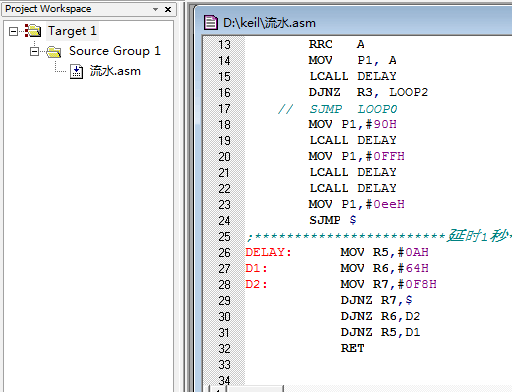The height and width of the screenshot is (392, 512).
Task: Select the Target 1 tree item
Action: (x=72, y=31)
